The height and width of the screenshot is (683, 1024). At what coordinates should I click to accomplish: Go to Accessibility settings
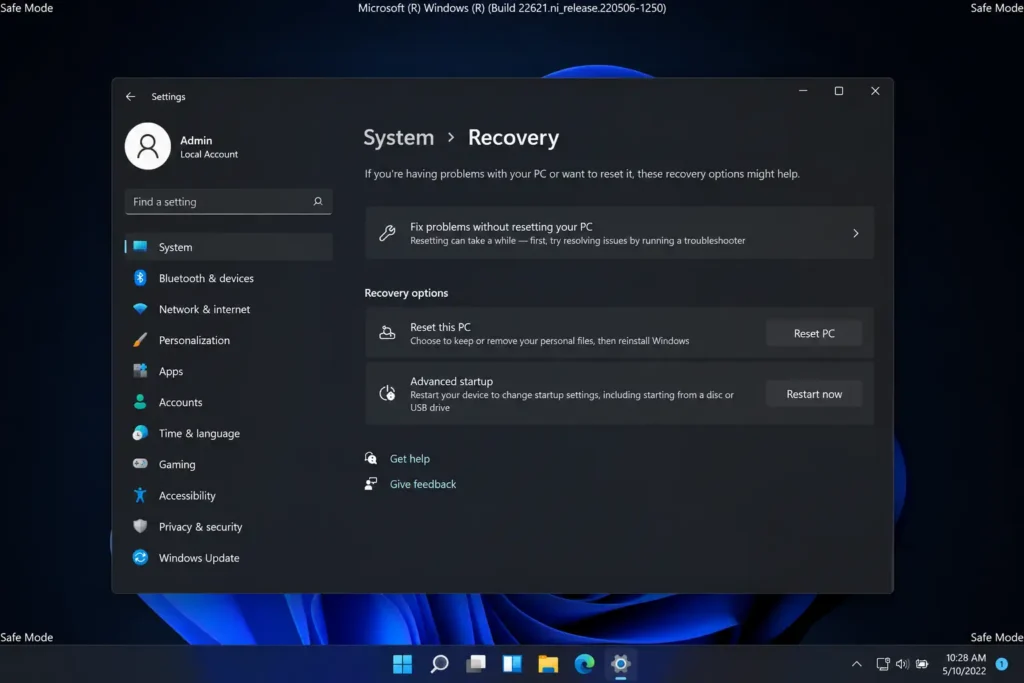229,496
